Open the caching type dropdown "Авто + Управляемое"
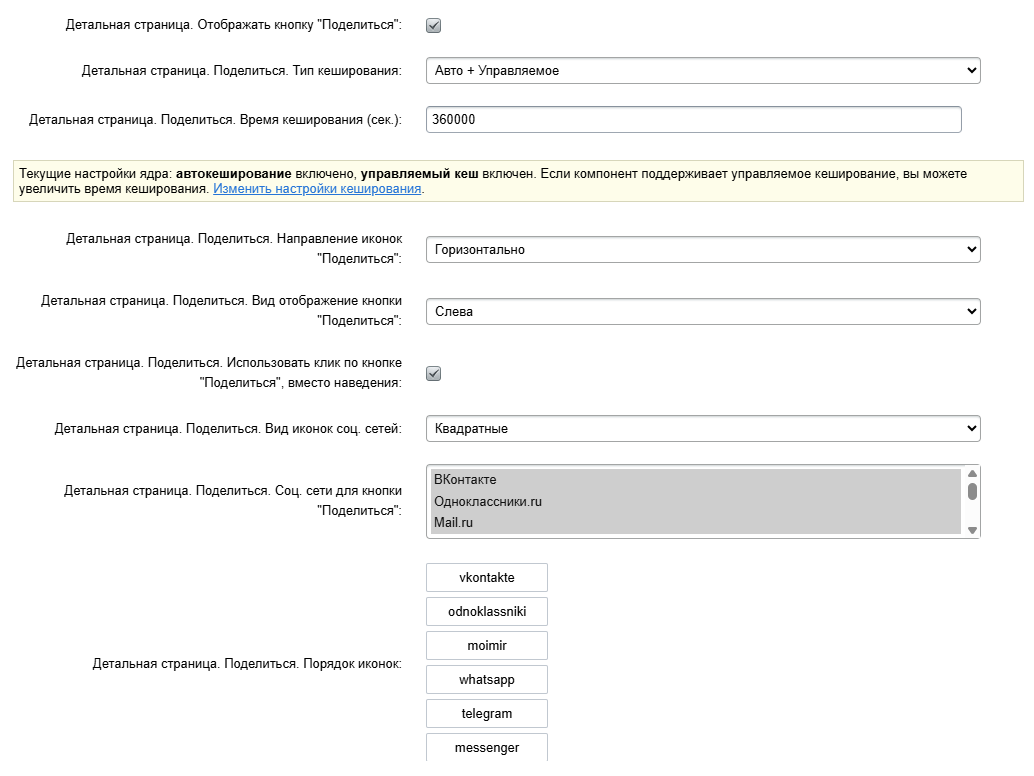1034x776 pixels. [x=702, y=71]
